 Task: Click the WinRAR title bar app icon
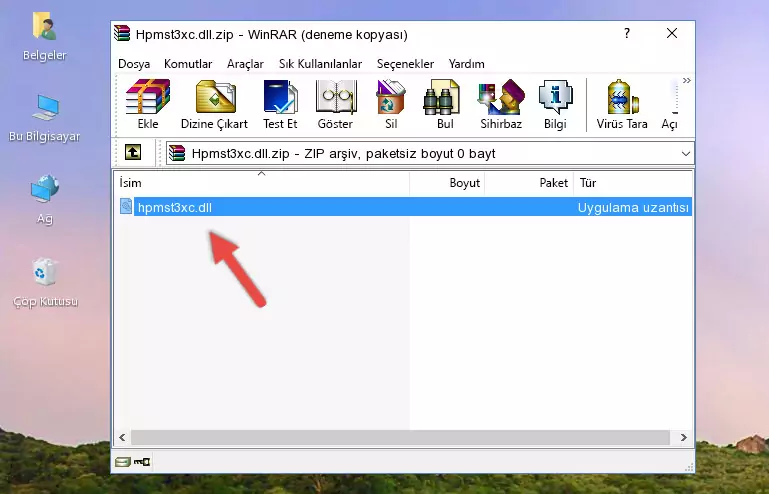122,33
